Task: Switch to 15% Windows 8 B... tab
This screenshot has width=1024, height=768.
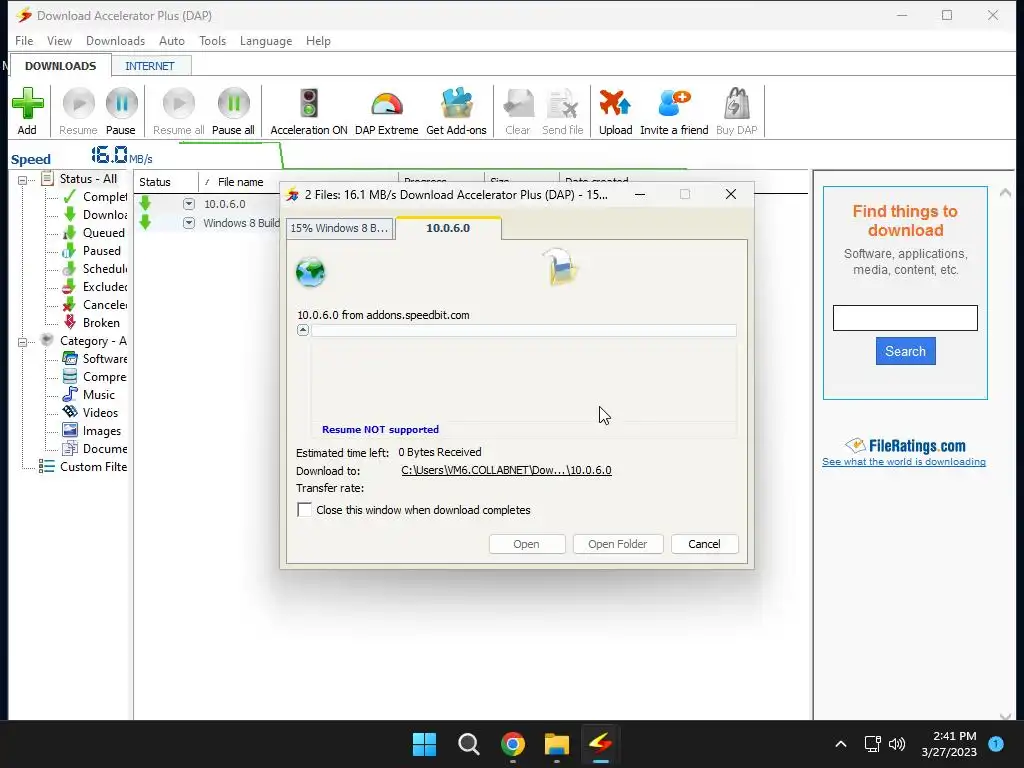Action: (x=340, y=228)
